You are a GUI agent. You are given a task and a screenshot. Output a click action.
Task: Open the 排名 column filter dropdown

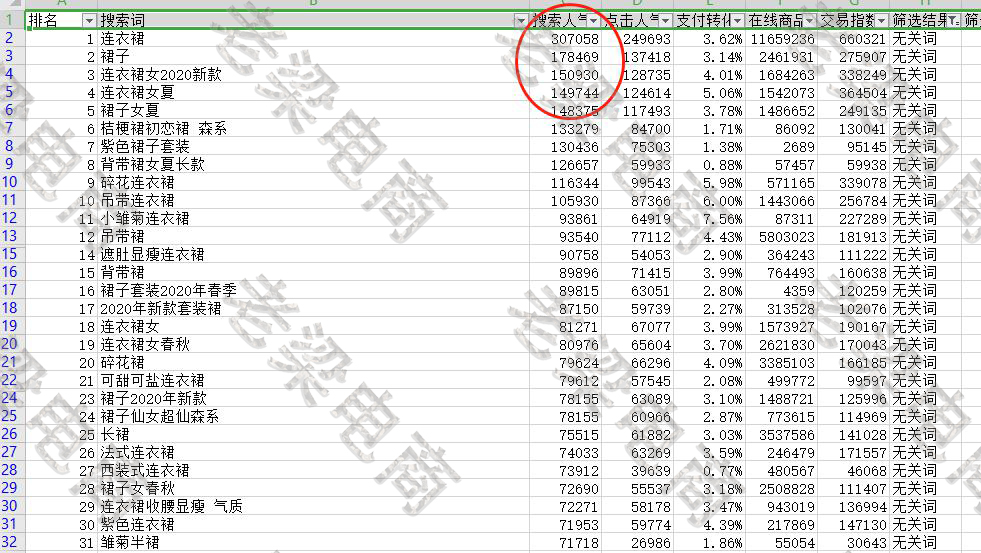(x=89, y=21)
